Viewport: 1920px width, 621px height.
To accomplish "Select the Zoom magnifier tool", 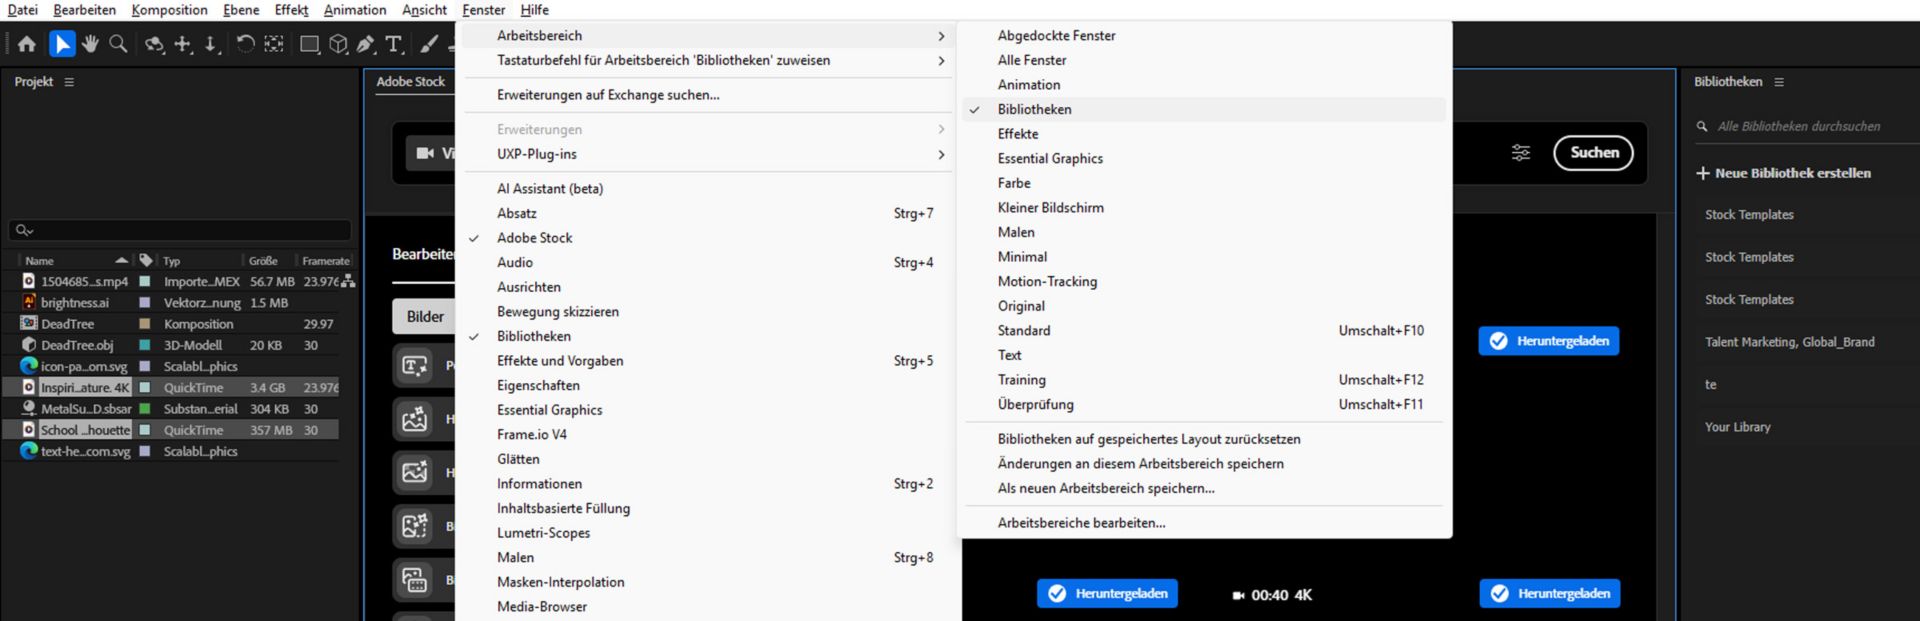I will (118, 44).
